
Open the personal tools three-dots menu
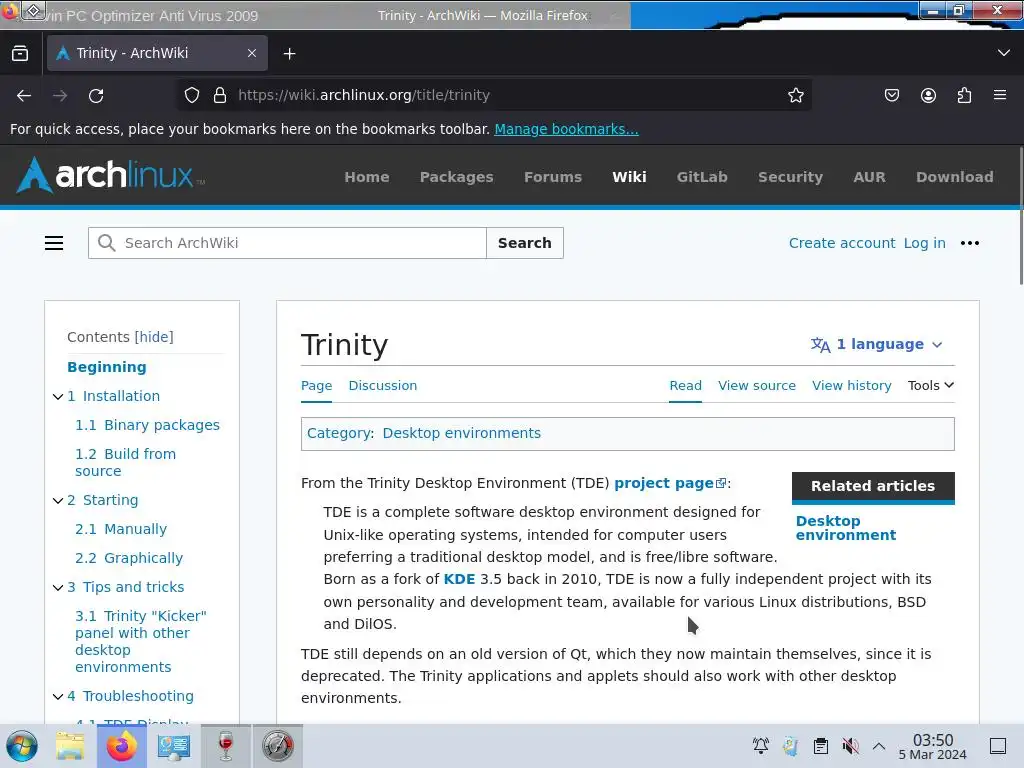point(970,243)
